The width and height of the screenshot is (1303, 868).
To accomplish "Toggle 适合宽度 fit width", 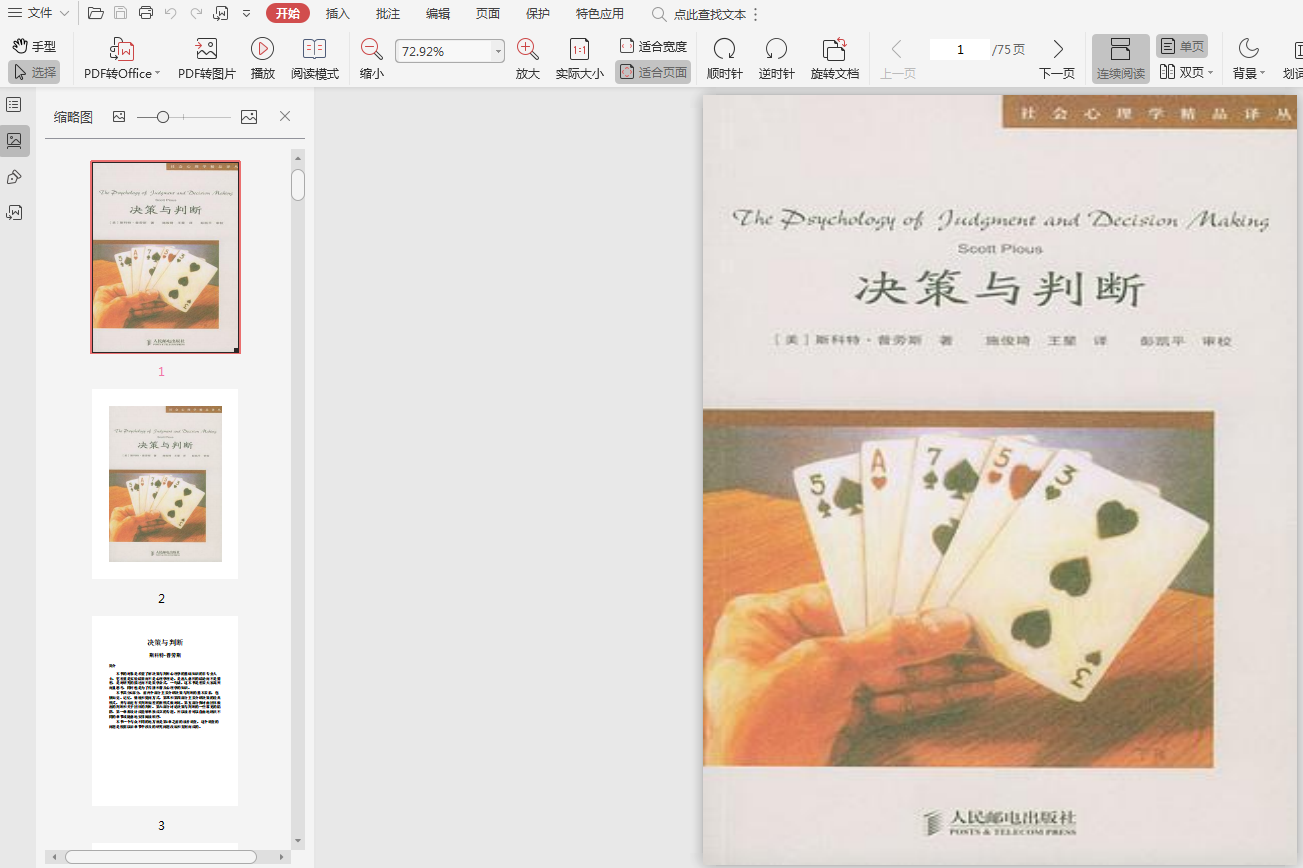I will click(653, 46).
